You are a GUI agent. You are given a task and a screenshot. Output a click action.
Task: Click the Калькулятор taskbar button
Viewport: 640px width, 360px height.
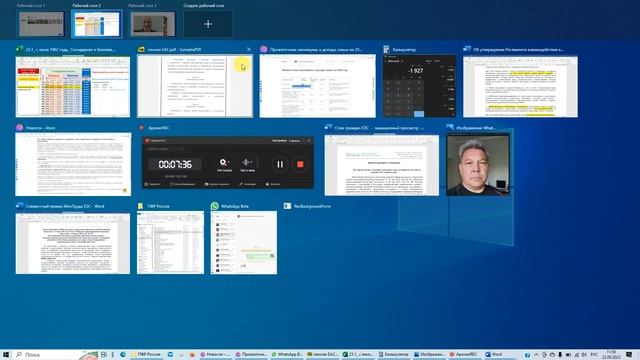(x=394, y=355)
